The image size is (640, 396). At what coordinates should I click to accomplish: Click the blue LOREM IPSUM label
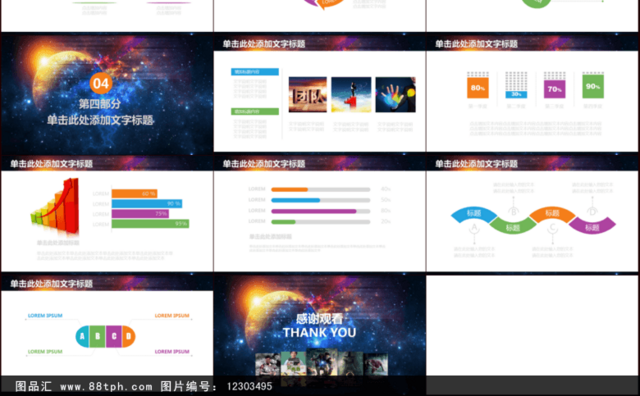click(x=45, y=316)
